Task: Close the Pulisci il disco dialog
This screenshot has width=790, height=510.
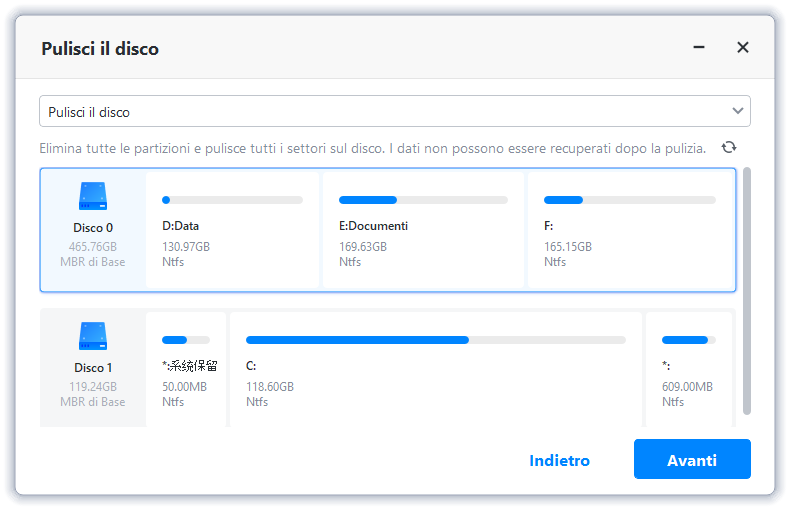Action: point(743,47)
